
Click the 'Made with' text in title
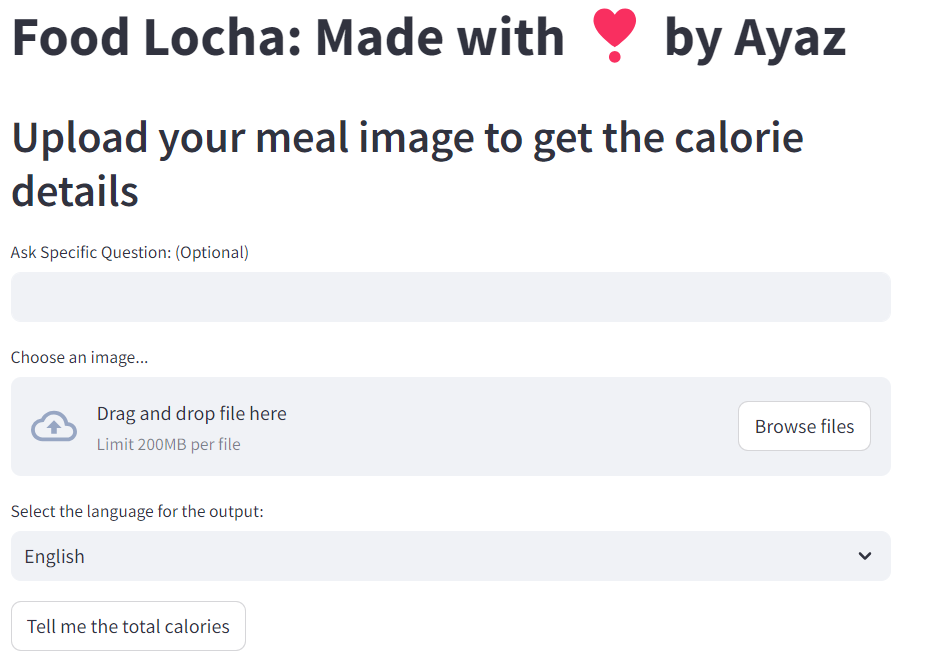tap(440, 38)
